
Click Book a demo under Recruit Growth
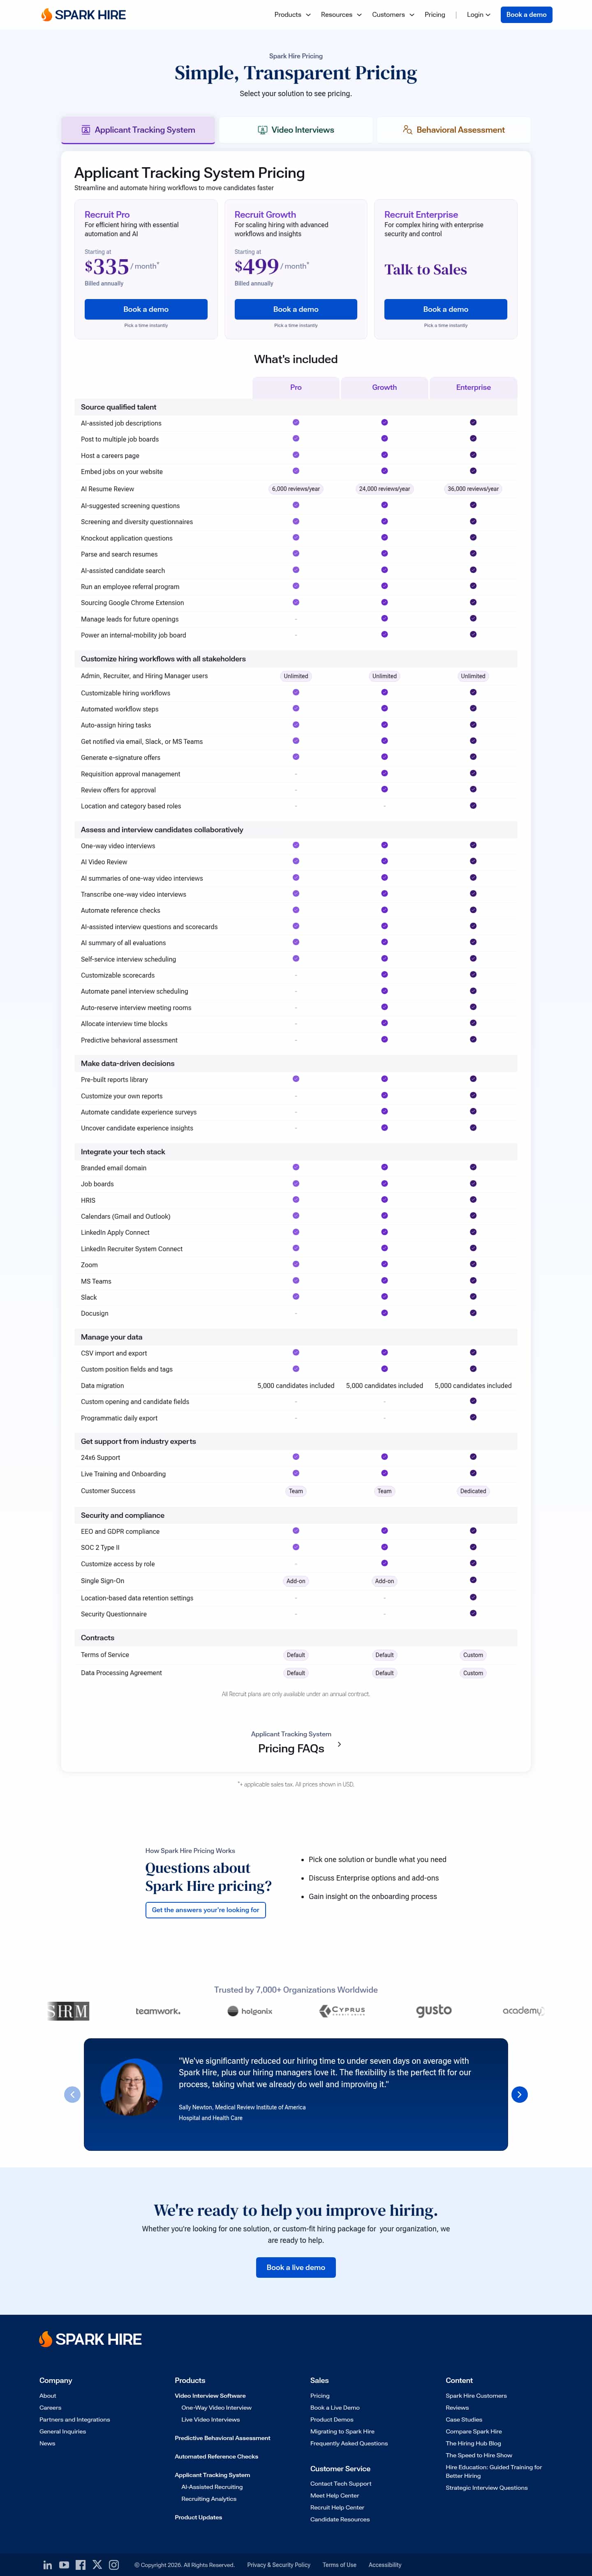296,309
